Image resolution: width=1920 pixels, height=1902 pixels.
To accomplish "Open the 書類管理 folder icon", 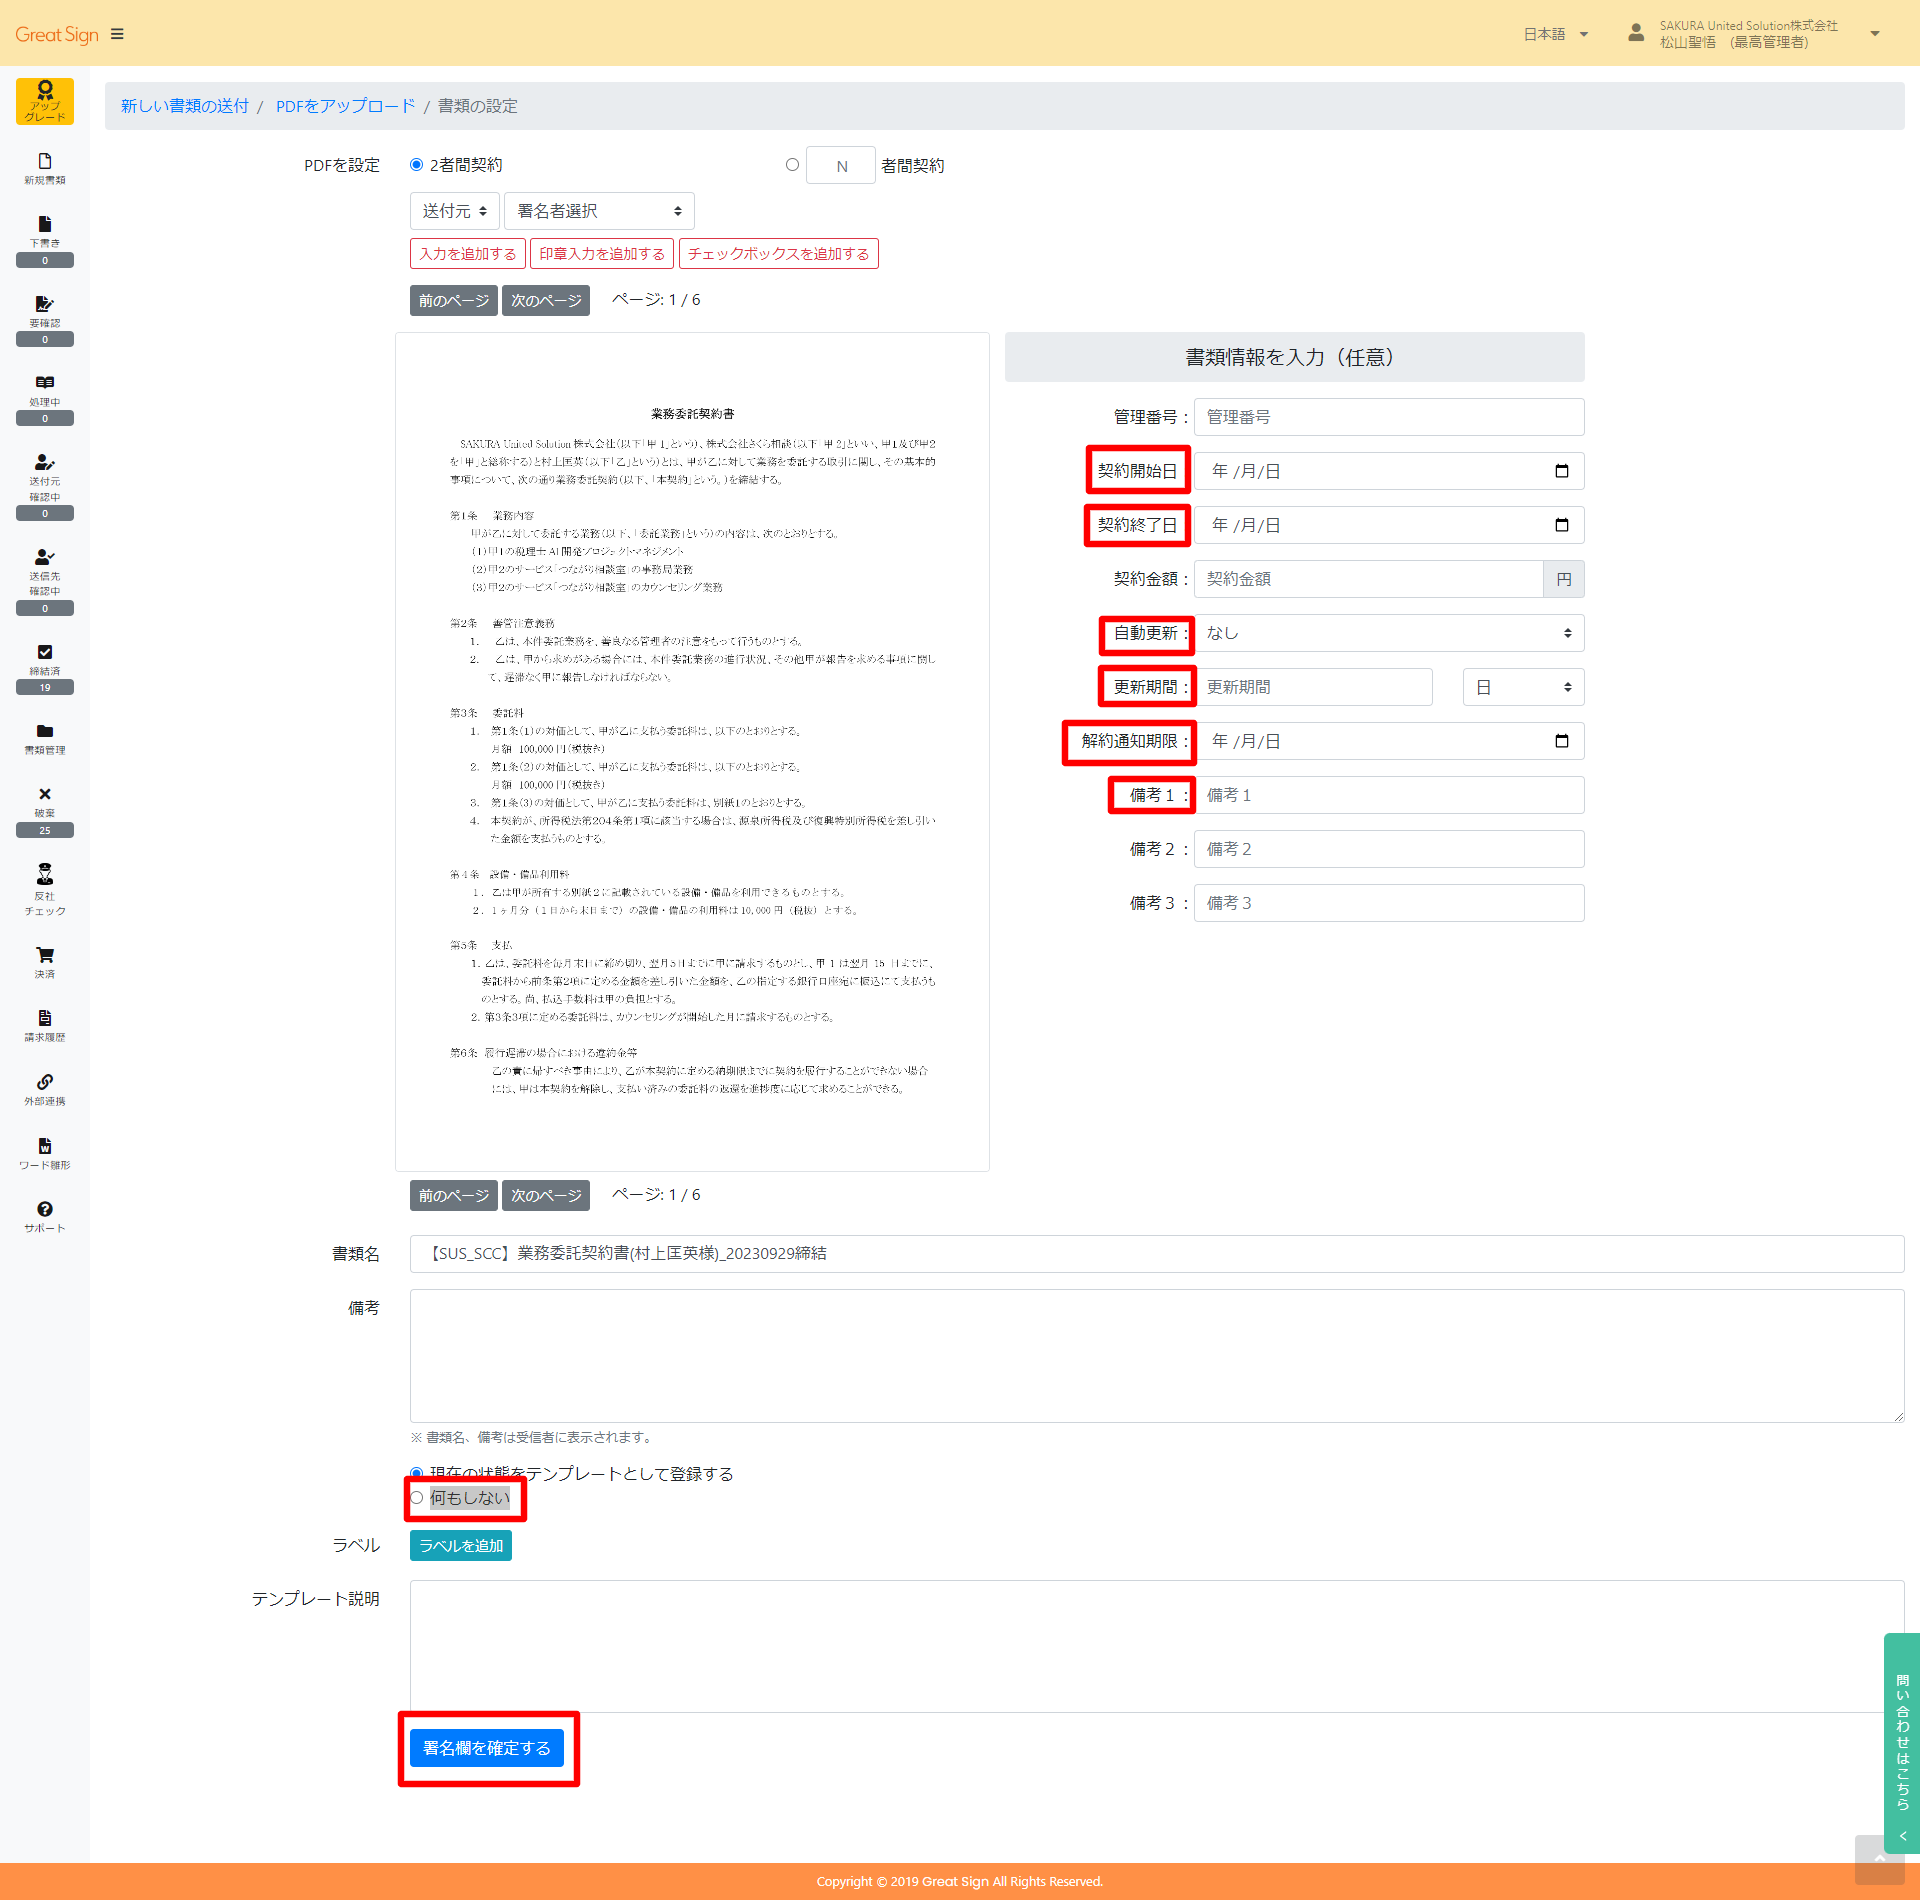I will point(45,737).
